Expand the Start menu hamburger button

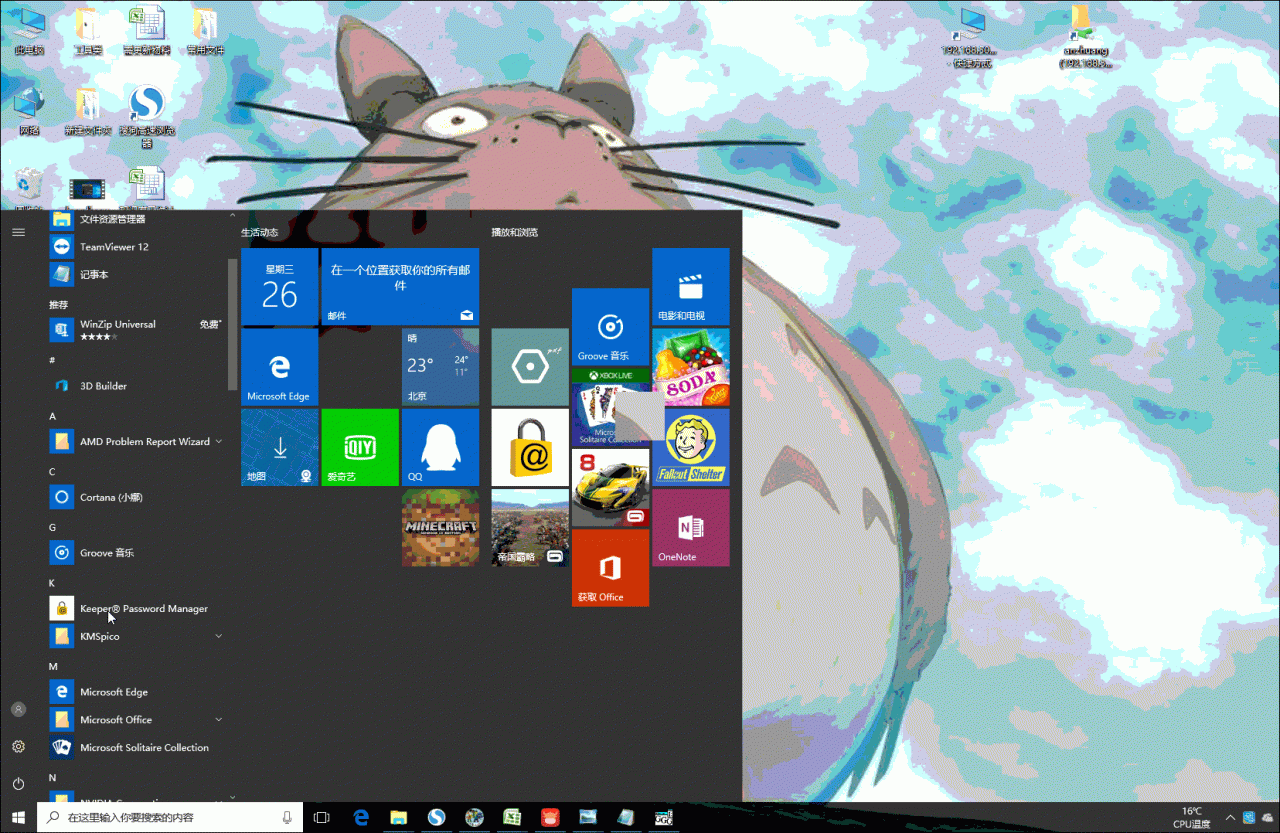click(x=18, y=232)
